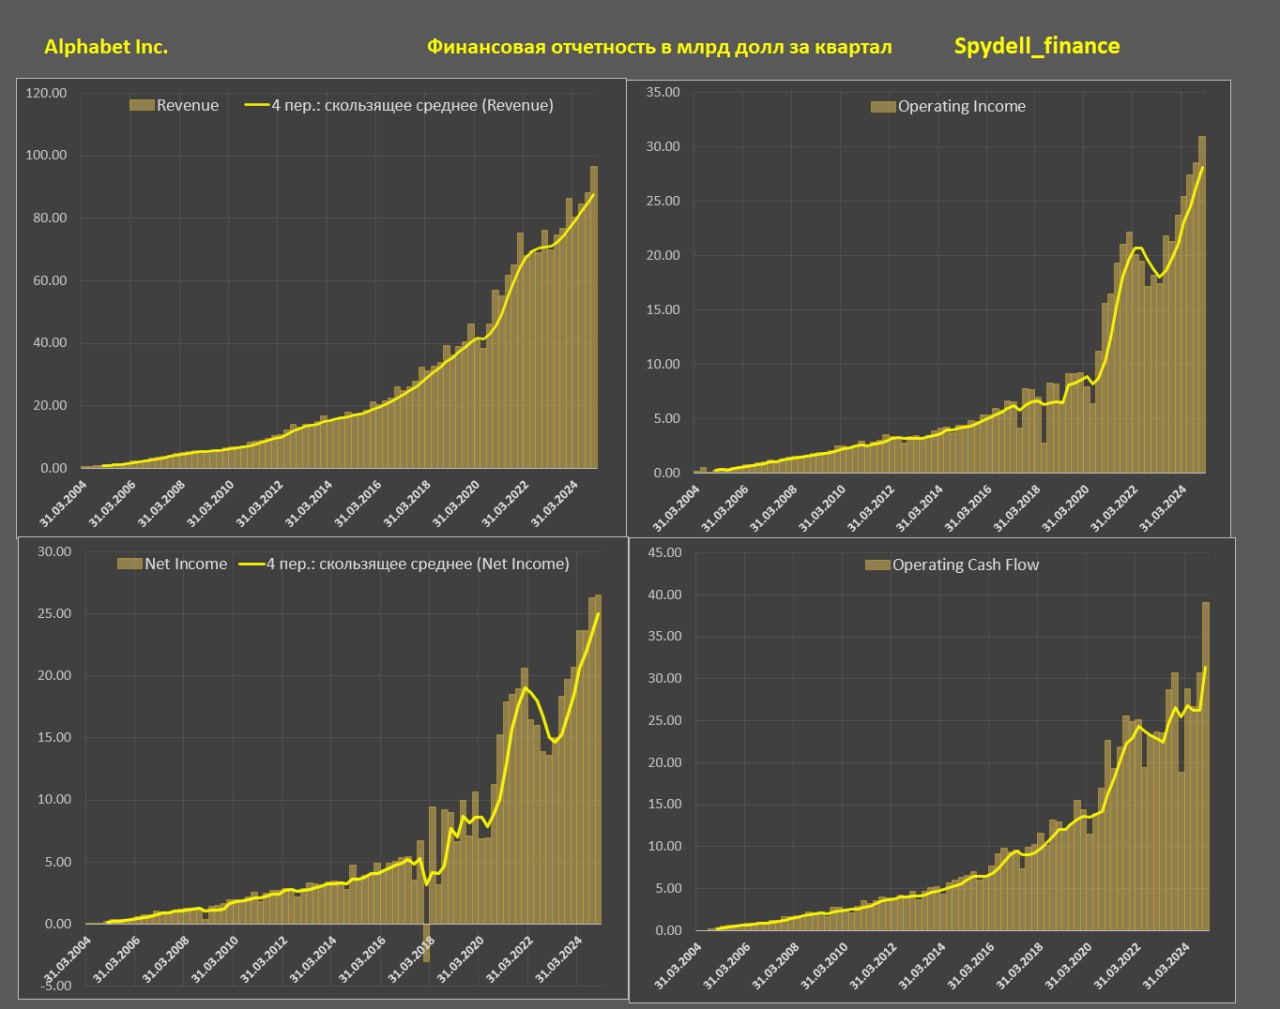
Task: Click the 120.00 axis label on Revenue chart
Action: pyautogui.click(x=46, y=93)
